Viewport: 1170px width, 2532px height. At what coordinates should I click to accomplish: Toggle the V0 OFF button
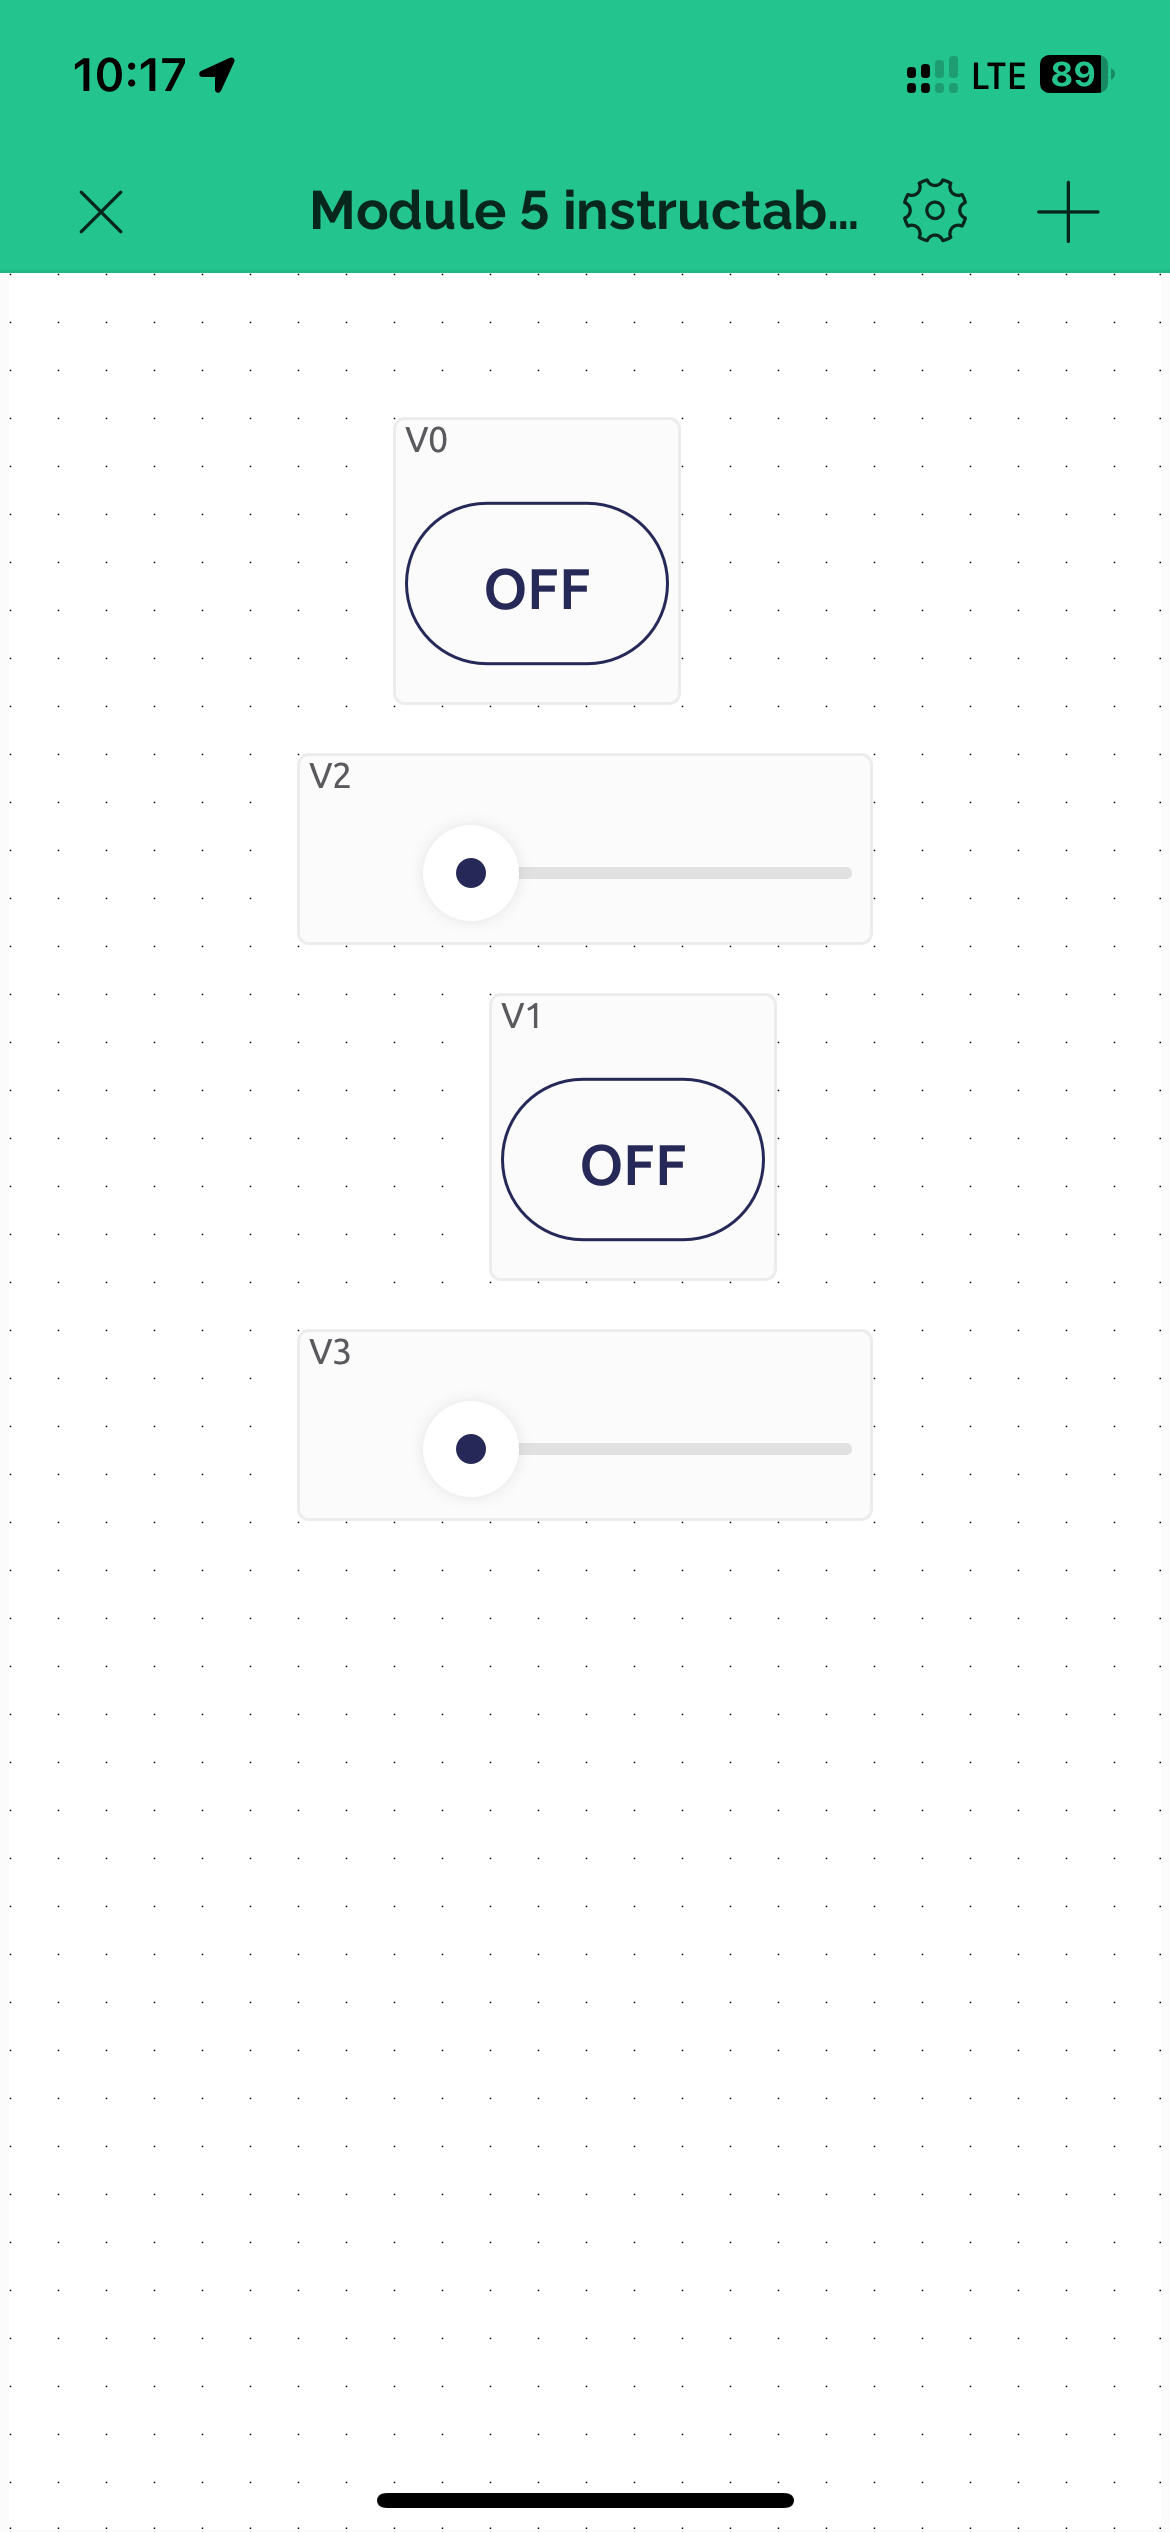537,584
